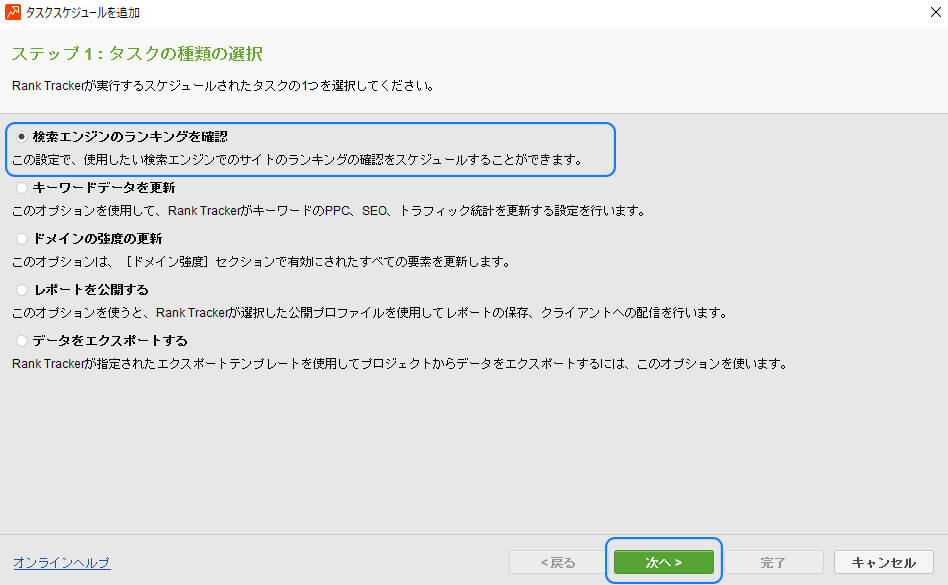948x585 pixels.
Task: Select キーワードデータを更新 radio option
Action: click(x=22, y=188)
